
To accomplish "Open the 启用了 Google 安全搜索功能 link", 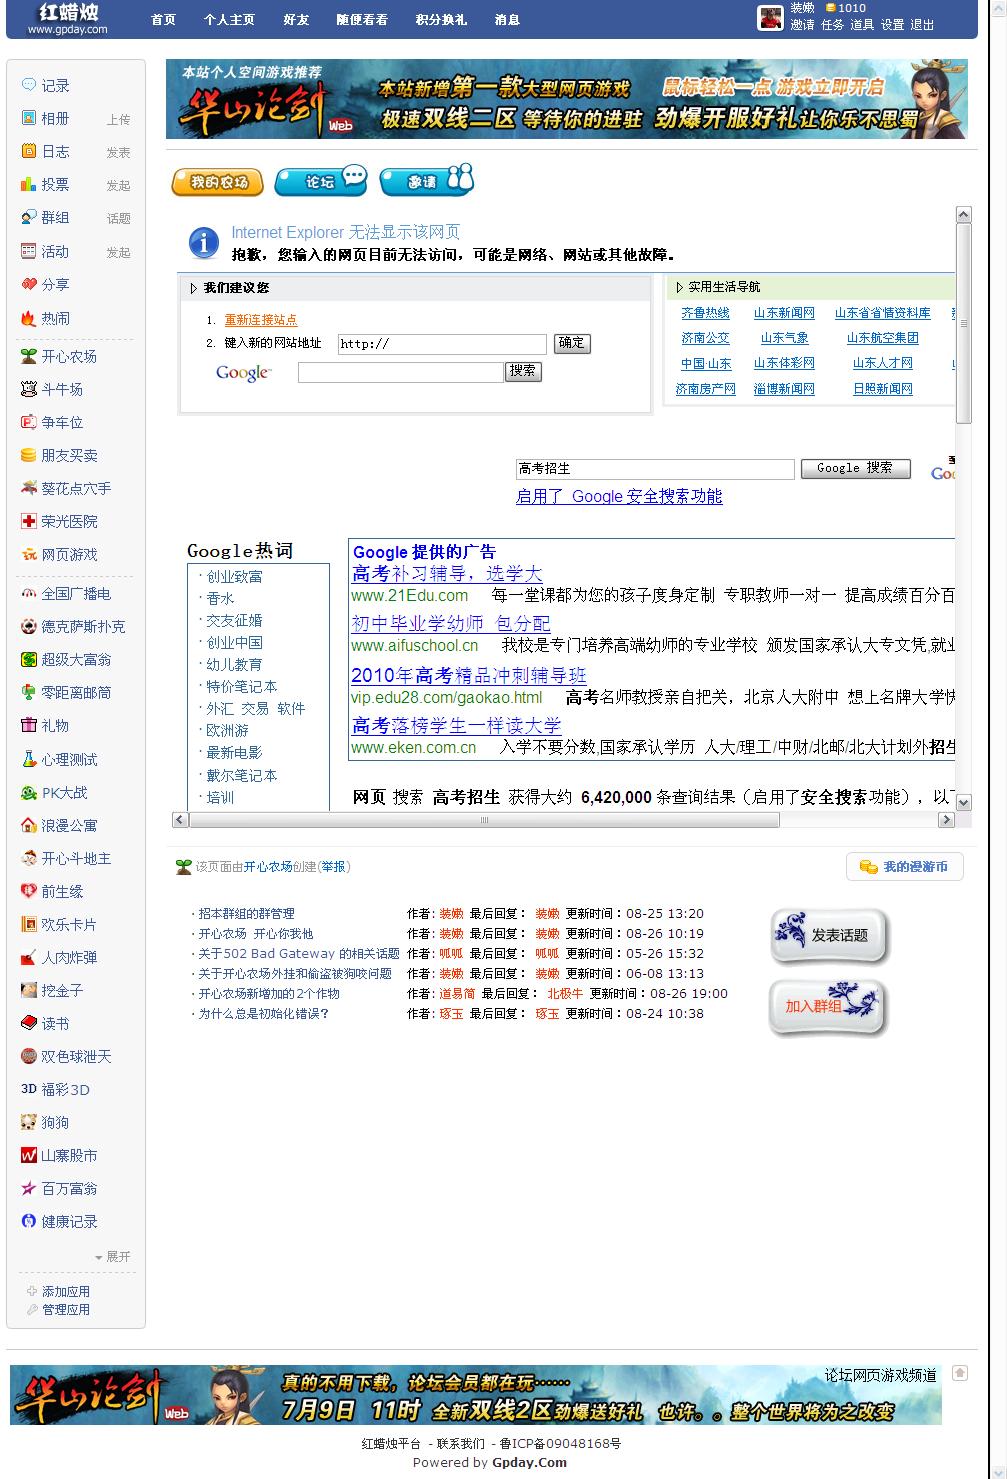I will [619, 496].
